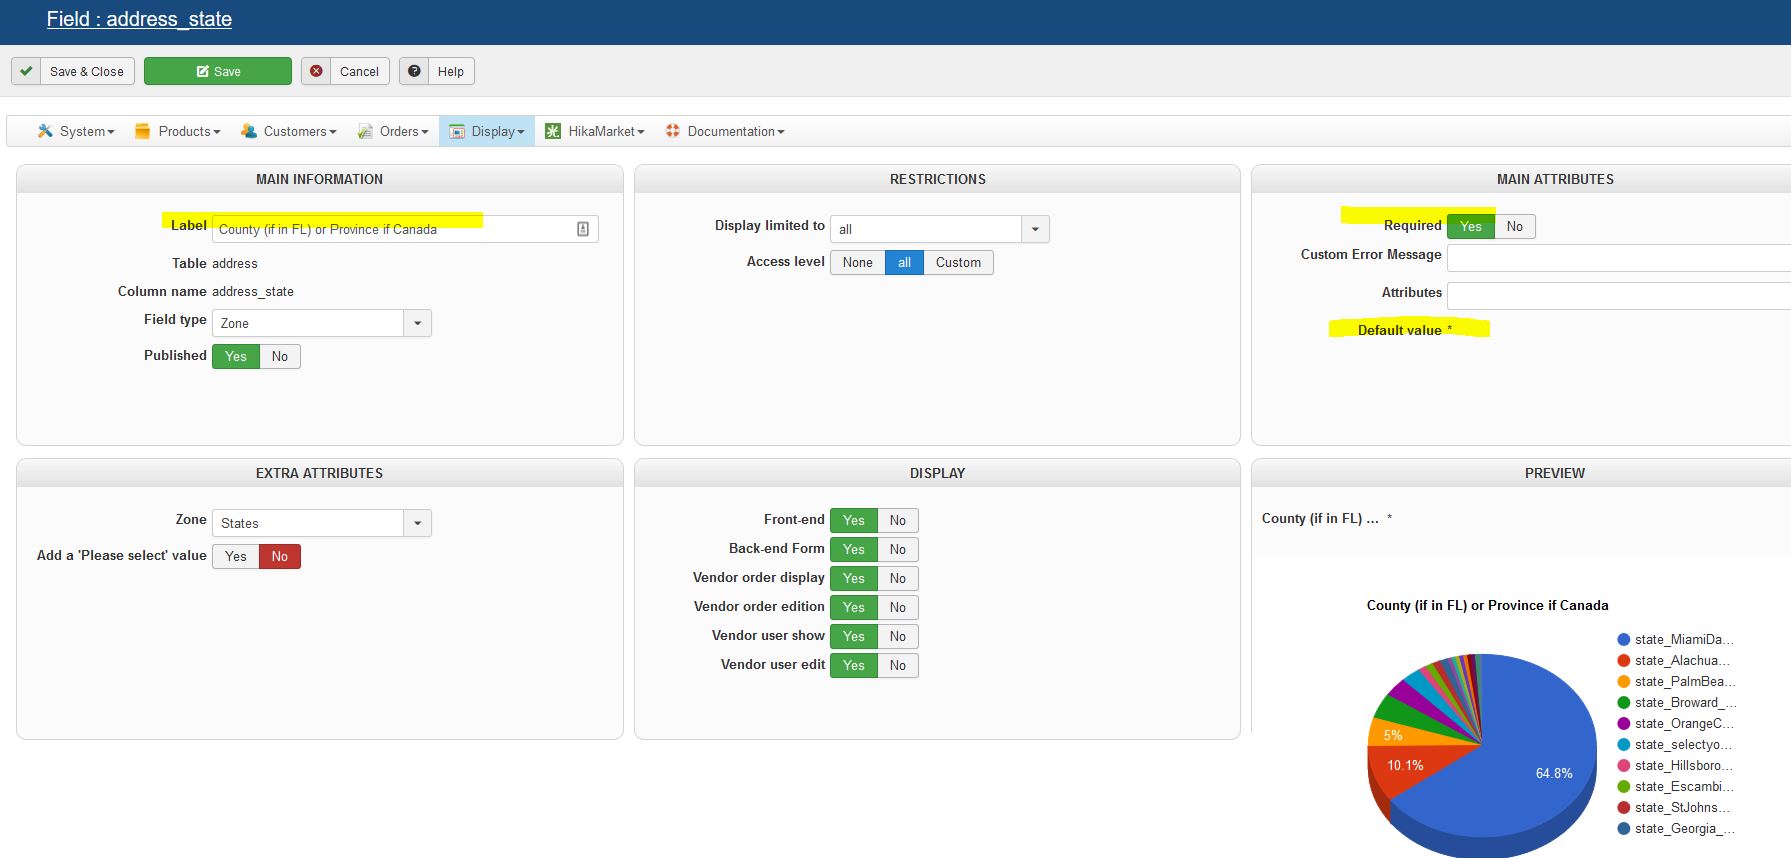This screenshot has width=1791, height=858.
Task: Set Back-end Form to No
Action: pos(898,549)
